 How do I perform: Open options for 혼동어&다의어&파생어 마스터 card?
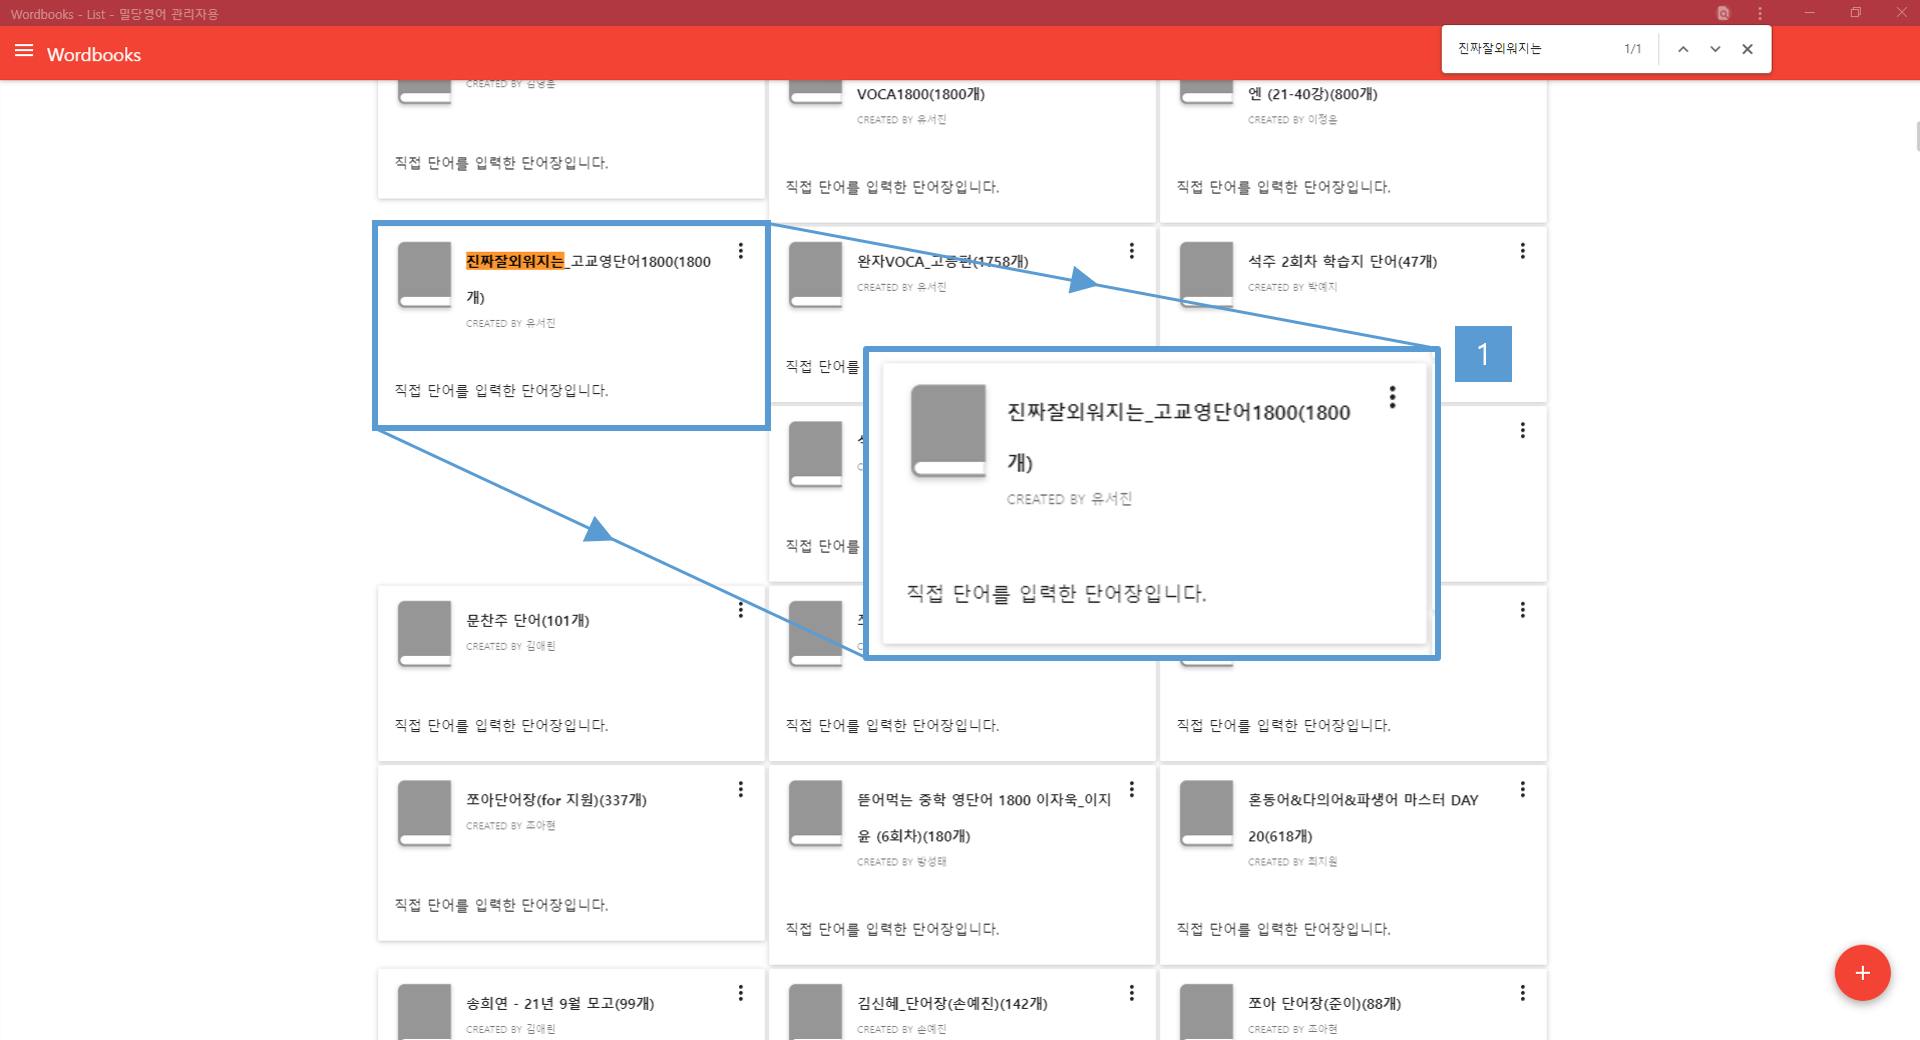[1522, 790]
